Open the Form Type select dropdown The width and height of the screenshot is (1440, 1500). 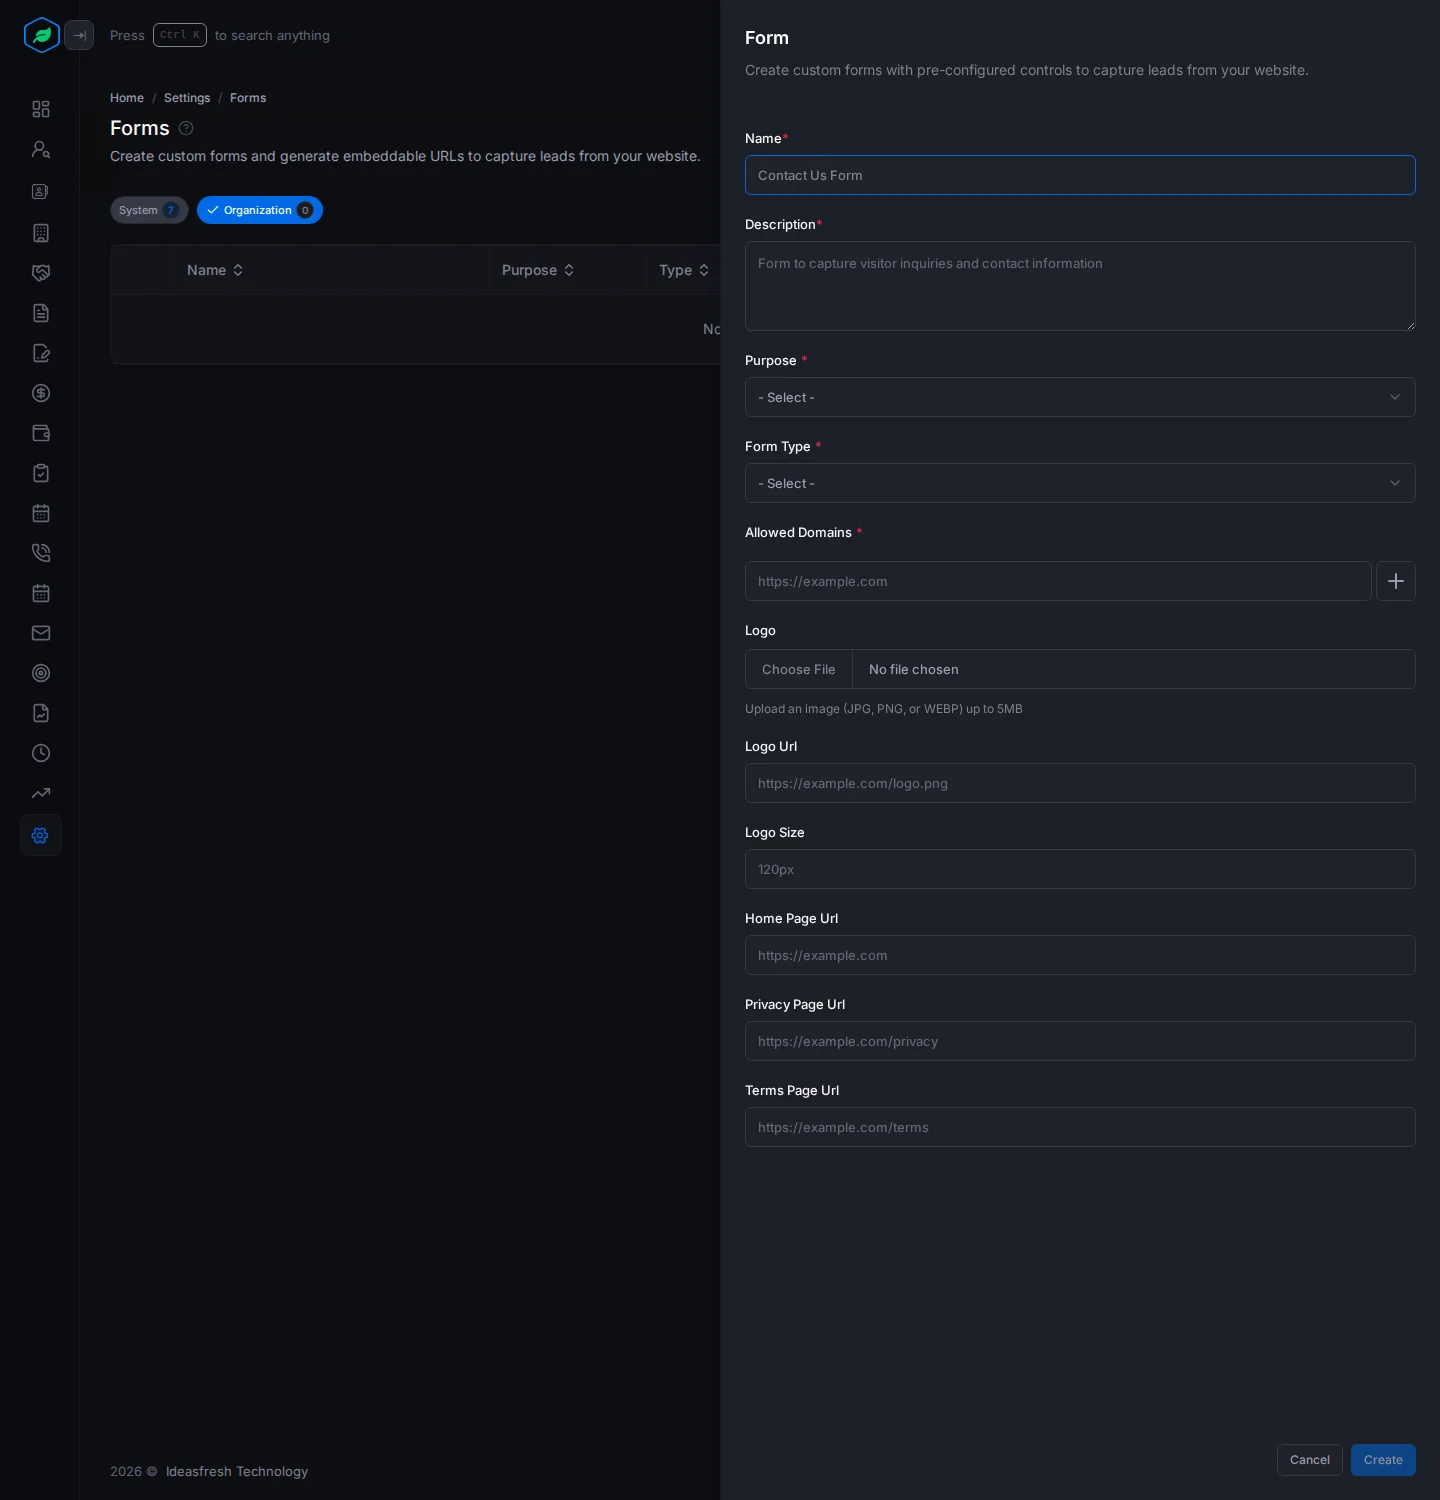[x=1080, y=483]
